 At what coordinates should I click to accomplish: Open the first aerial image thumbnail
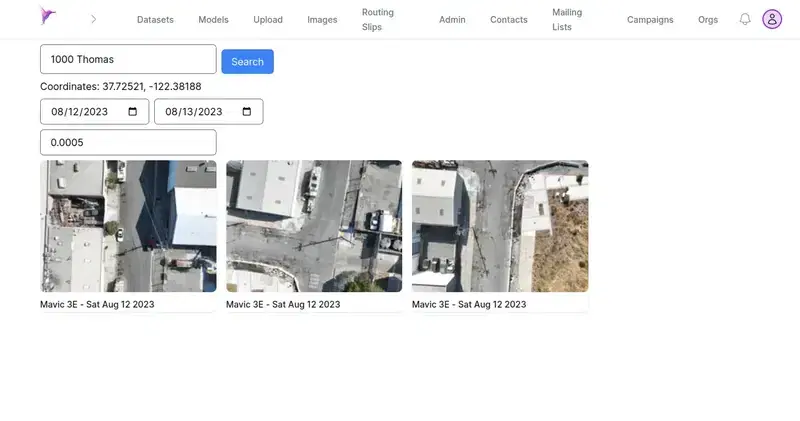[x=128, y=226]
